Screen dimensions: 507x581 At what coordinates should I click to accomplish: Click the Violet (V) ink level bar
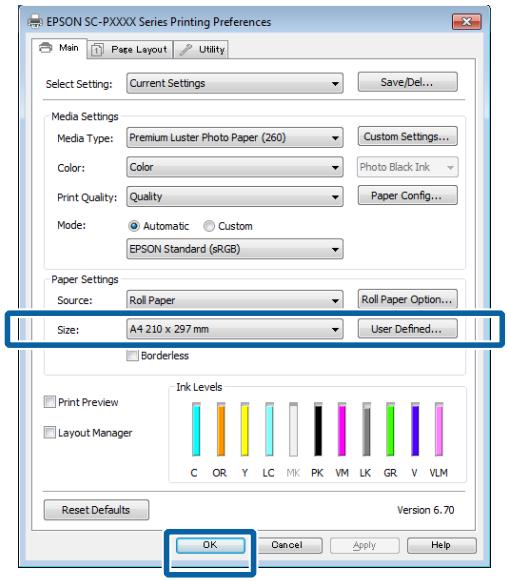pos(415,429)
